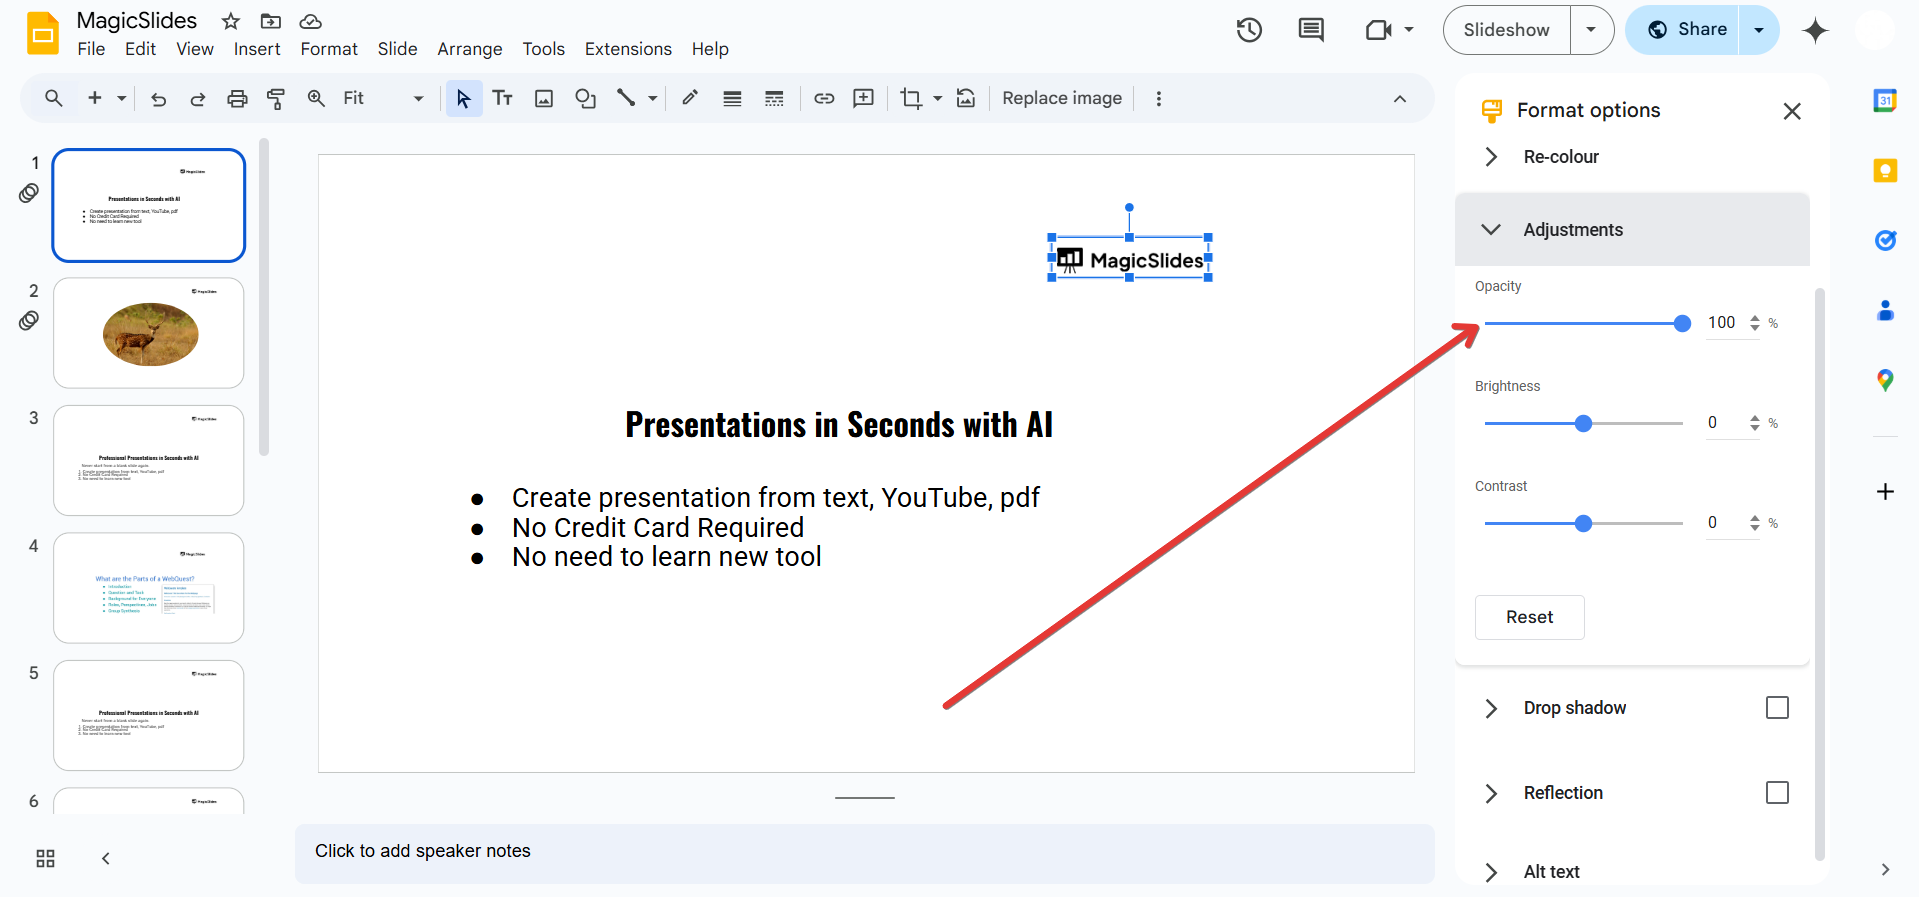The image size is (1919, 897).
Task: Open the insert link icon
Action: coord(824,98)
